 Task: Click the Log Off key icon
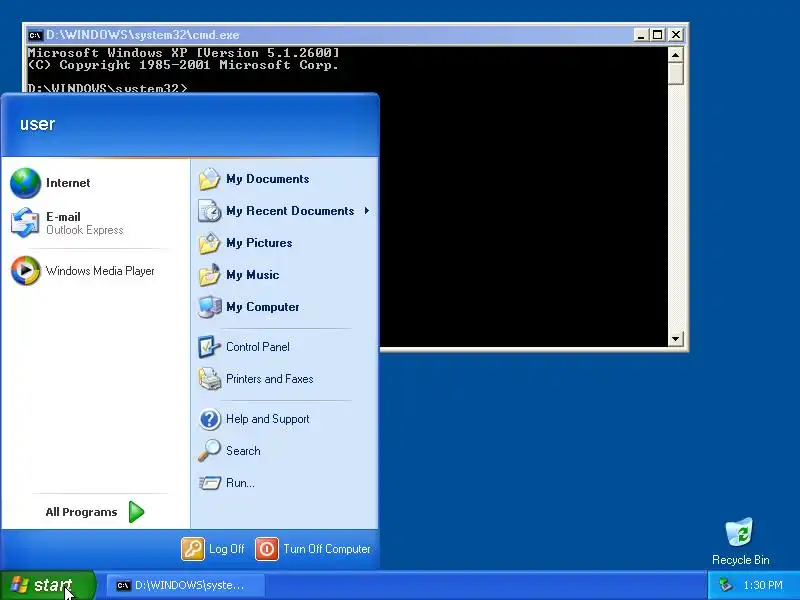(193, 549)
